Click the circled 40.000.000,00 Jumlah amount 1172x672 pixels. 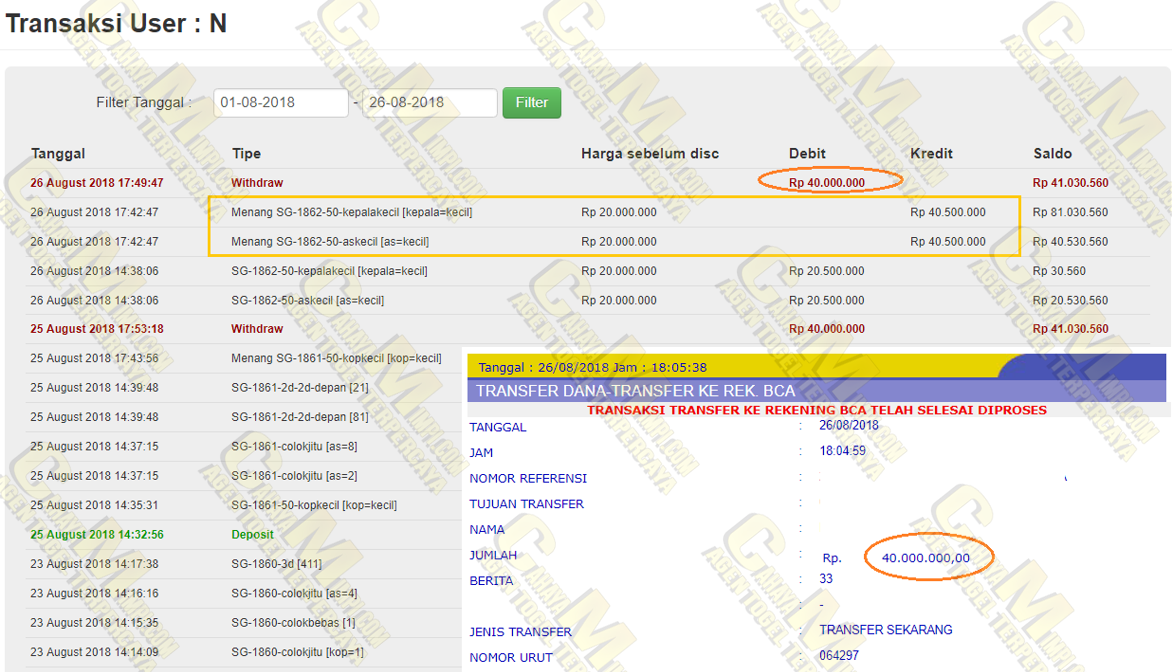click(x=925, y=558)
